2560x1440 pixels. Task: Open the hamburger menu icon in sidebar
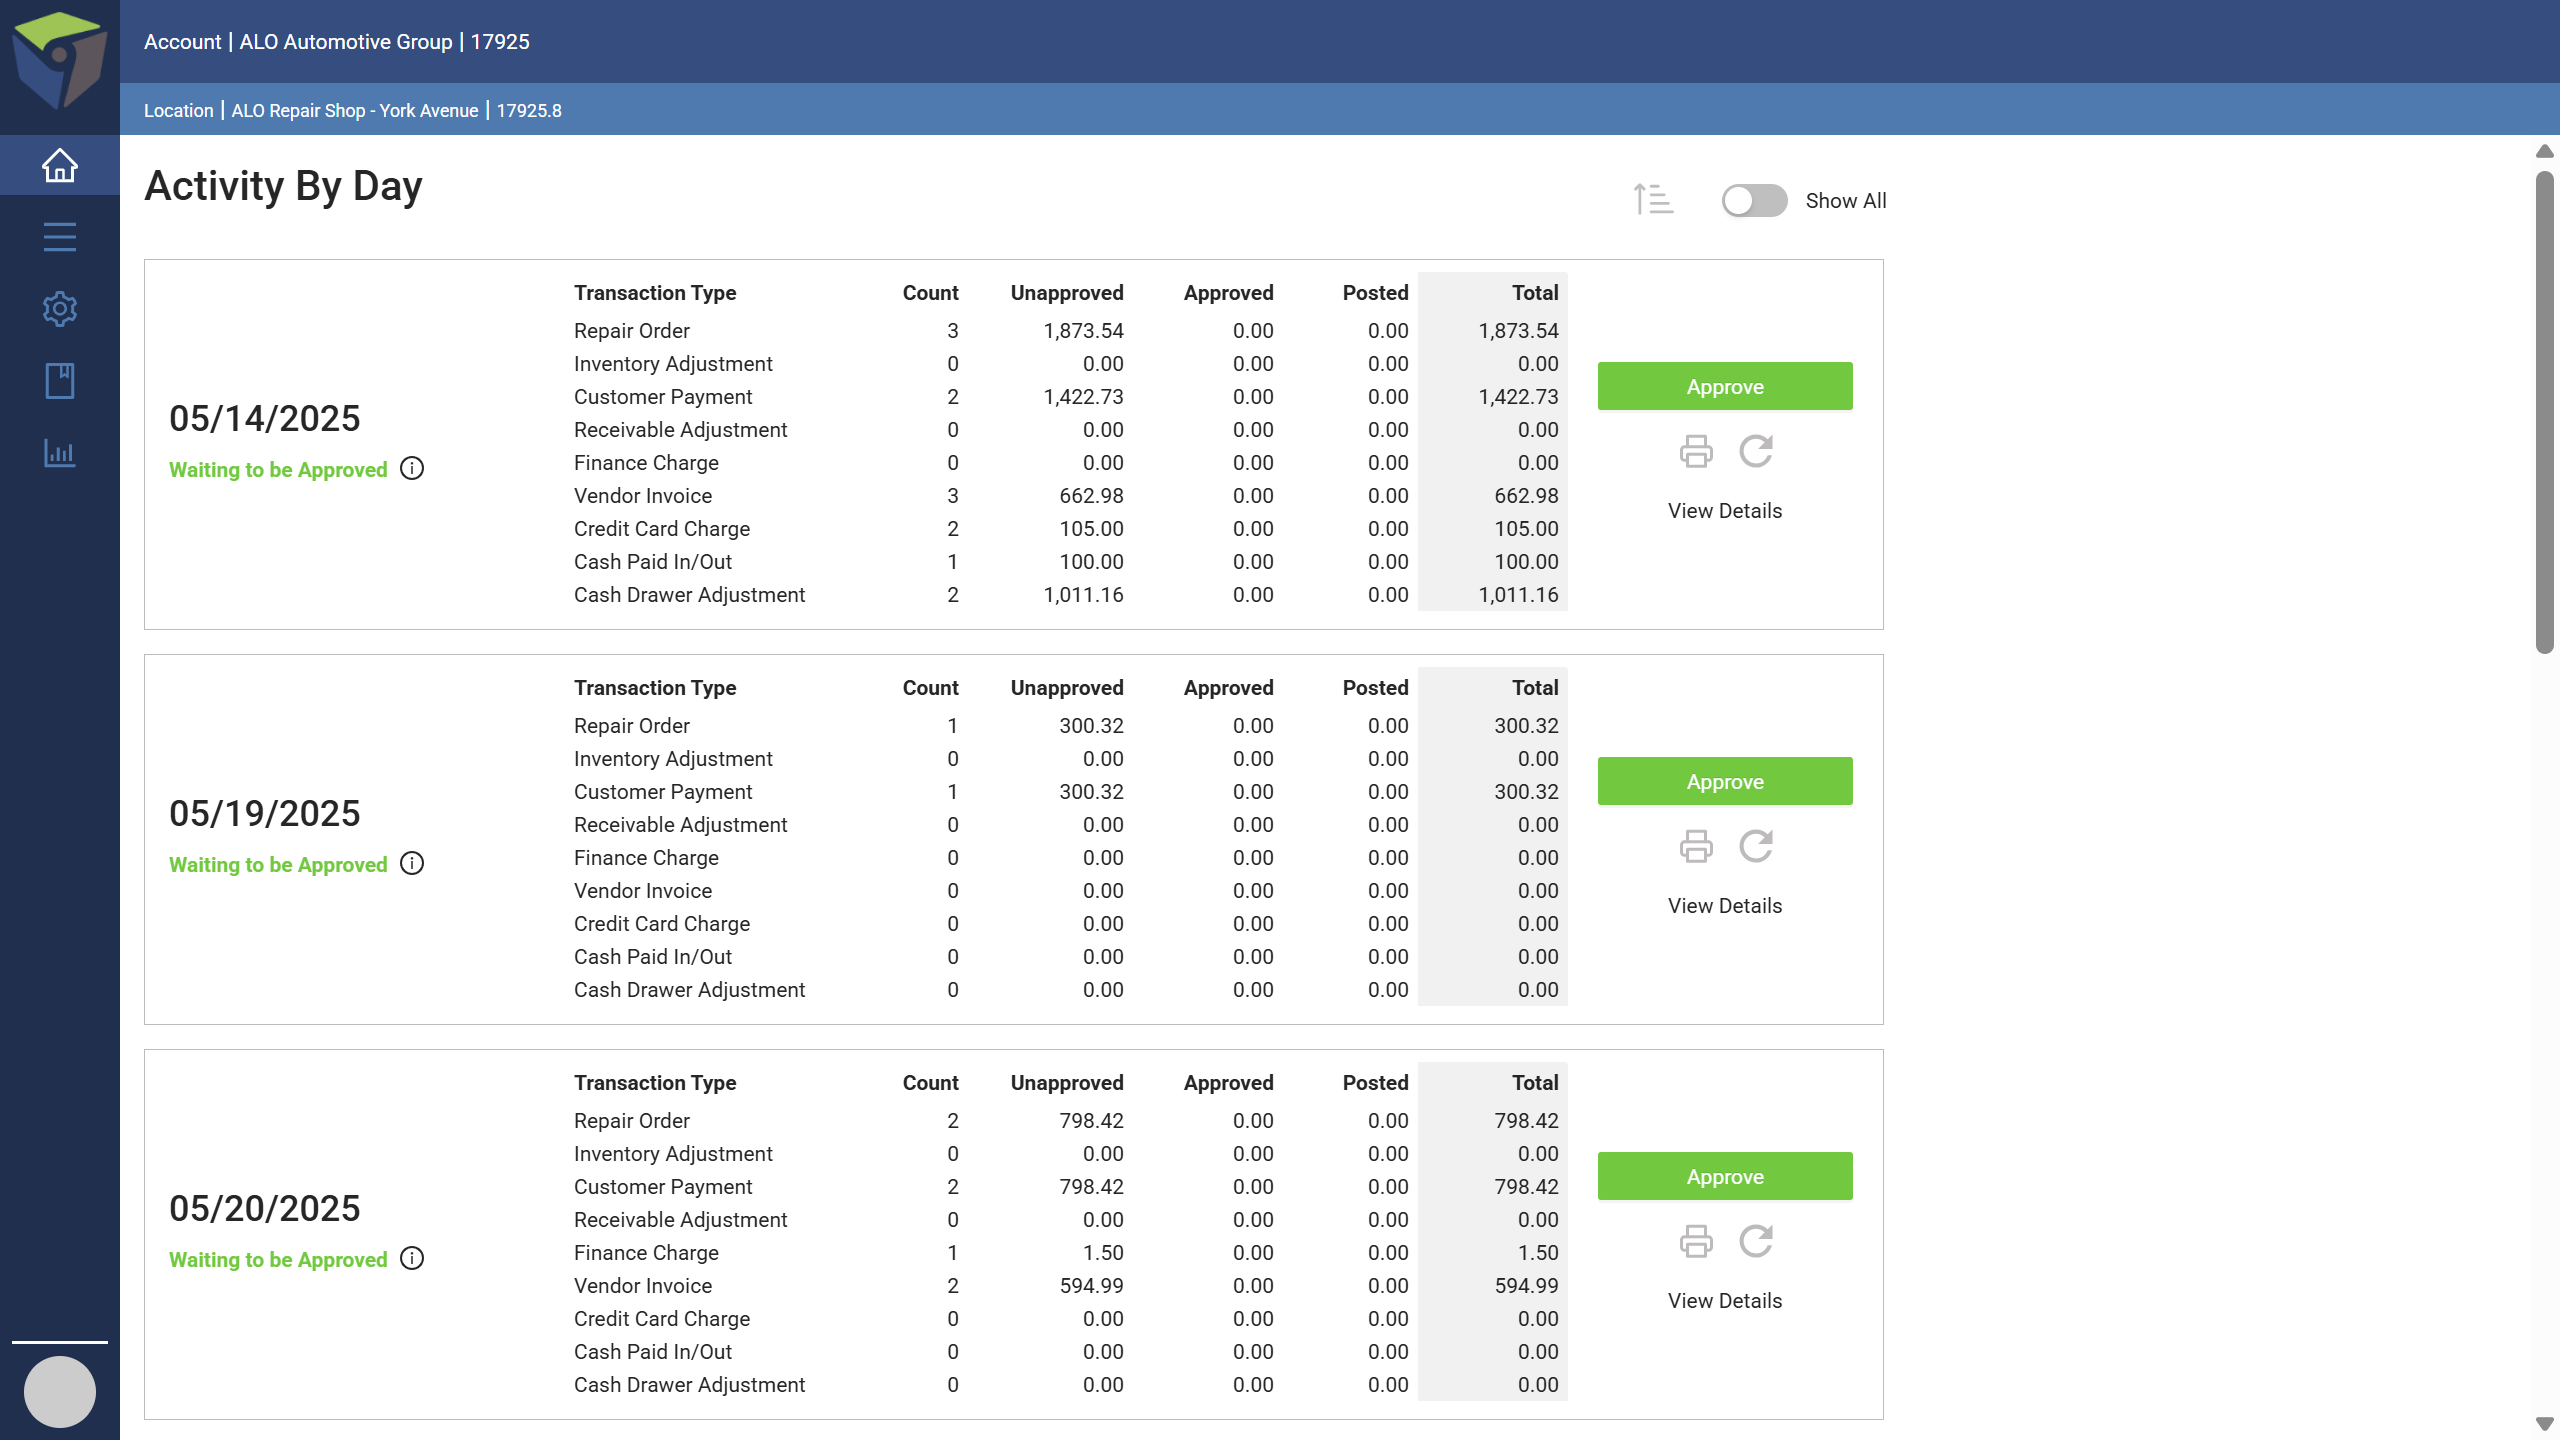point(60,237)
